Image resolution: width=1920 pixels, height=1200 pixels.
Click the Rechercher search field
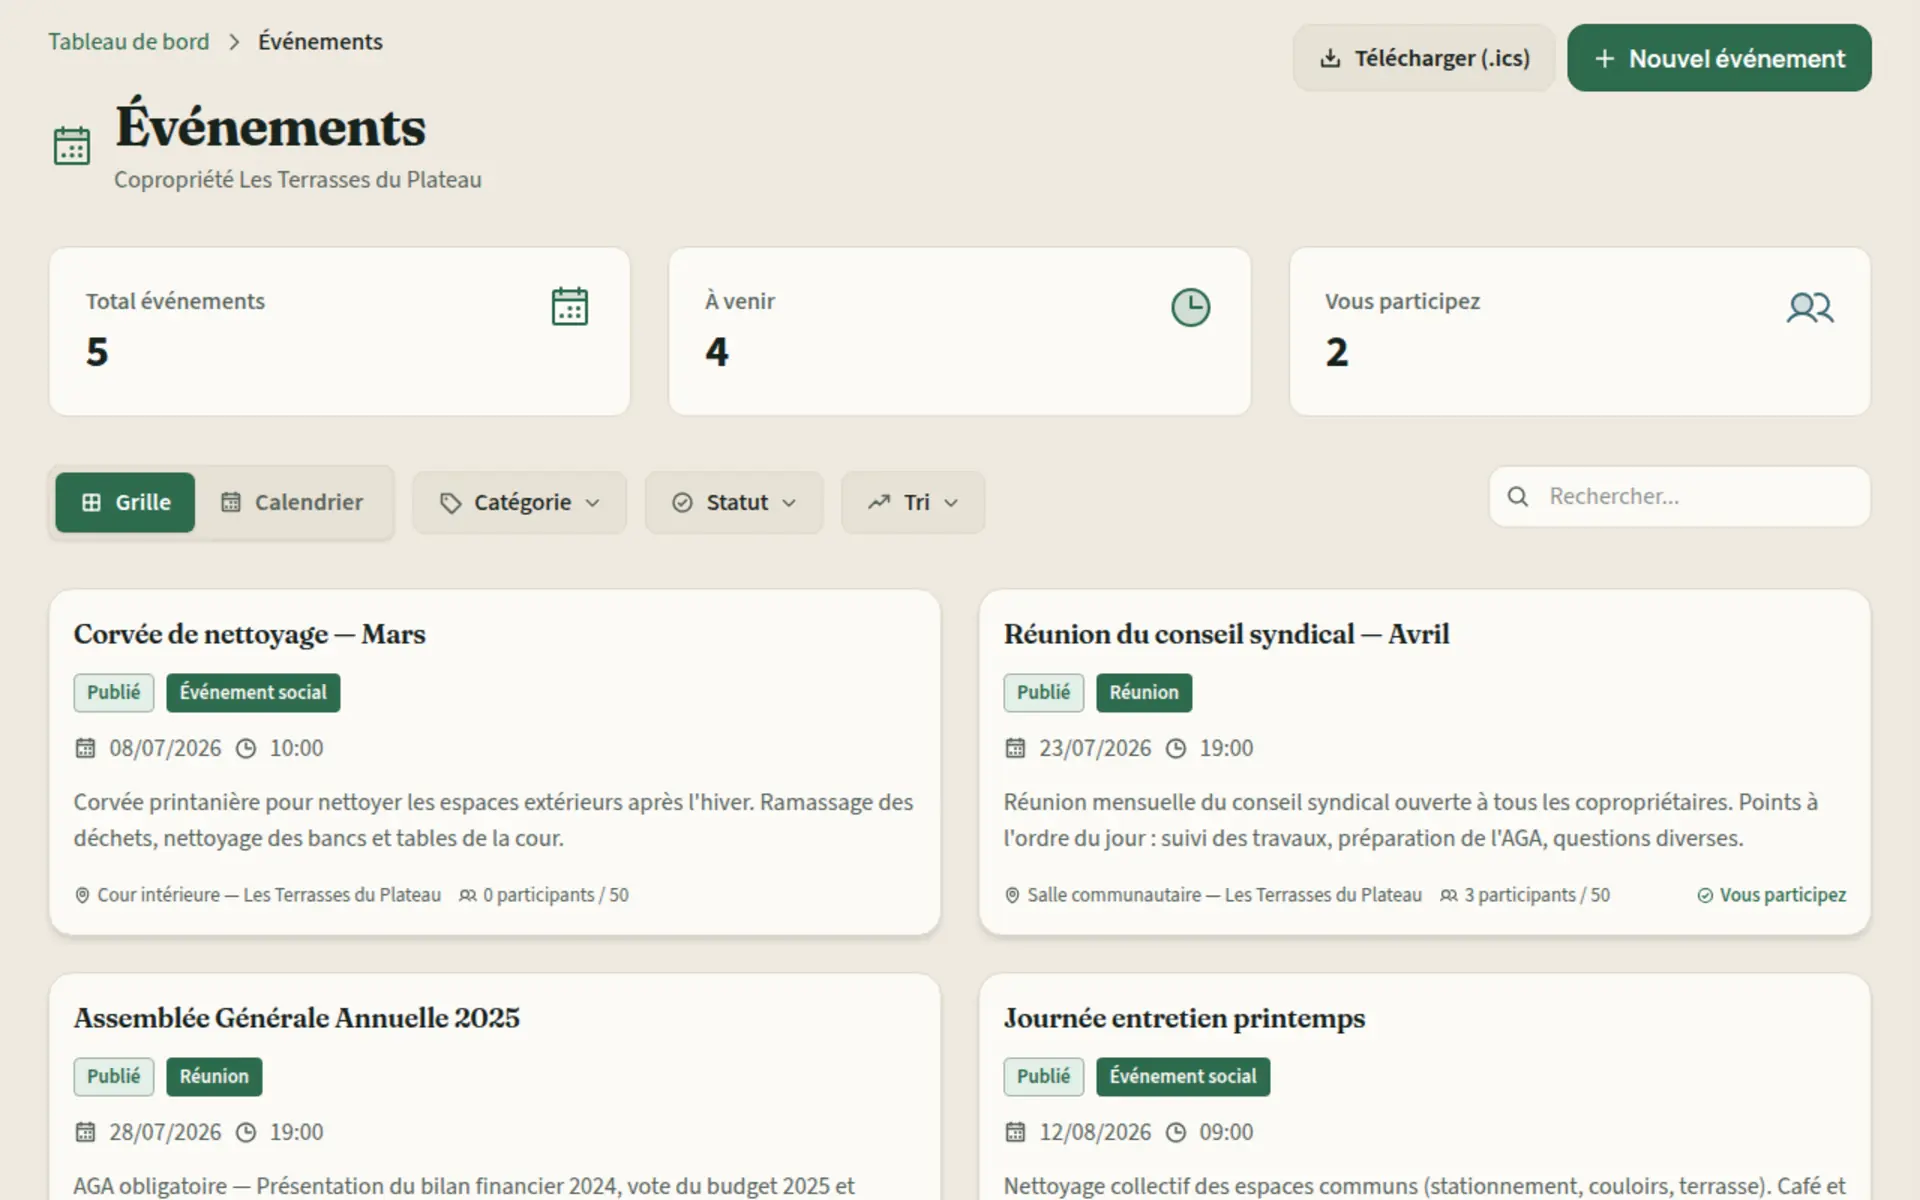coord(1680,496)
